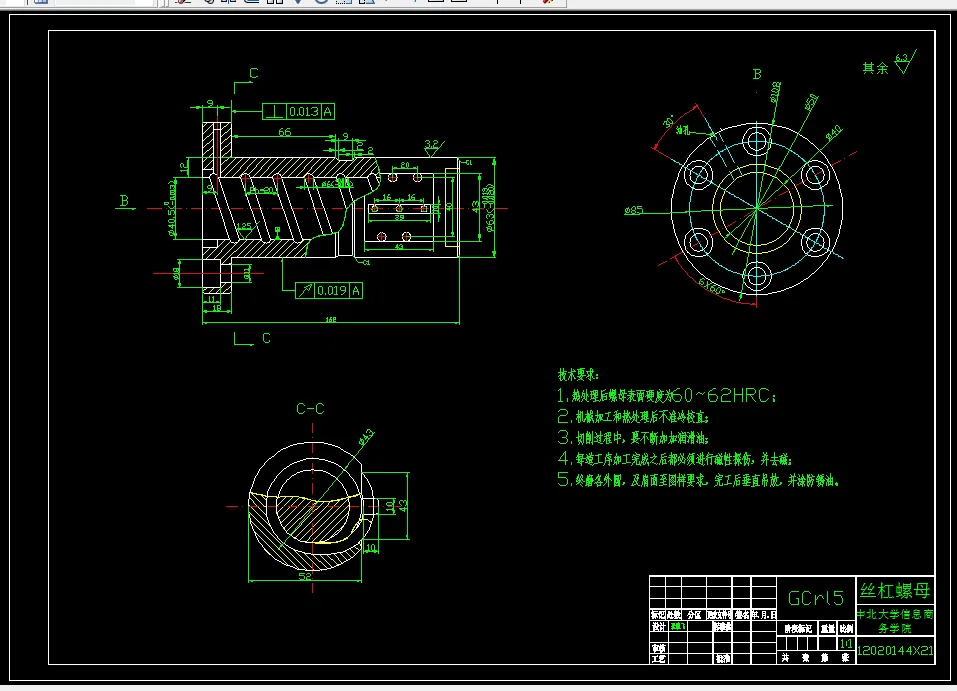Select the 0.013 perpendicularity tolerance frame
957x691 pixels.
298,111
